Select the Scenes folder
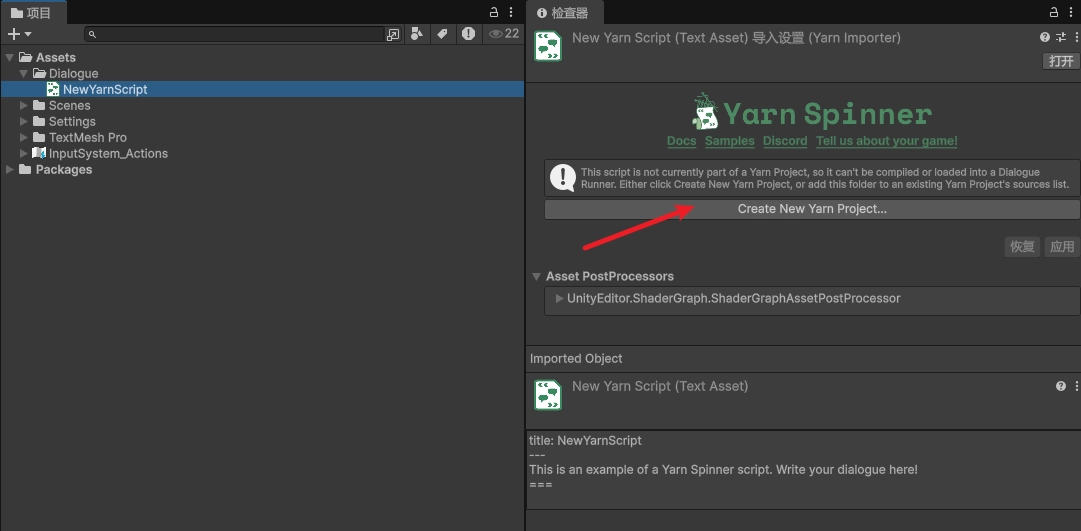This screenshot has height=531, width=1081. click(69, 106)
